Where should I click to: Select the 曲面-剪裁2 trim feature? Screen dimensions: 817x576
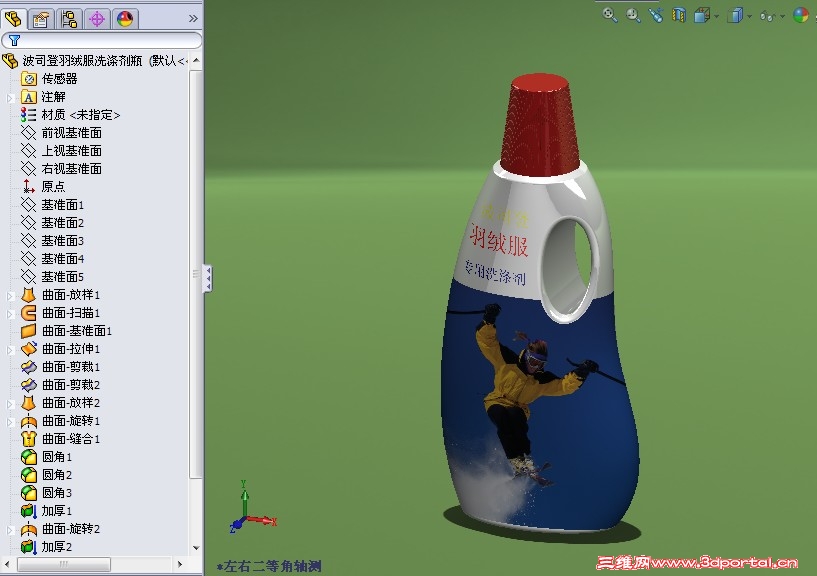click(x=60, y=385)
